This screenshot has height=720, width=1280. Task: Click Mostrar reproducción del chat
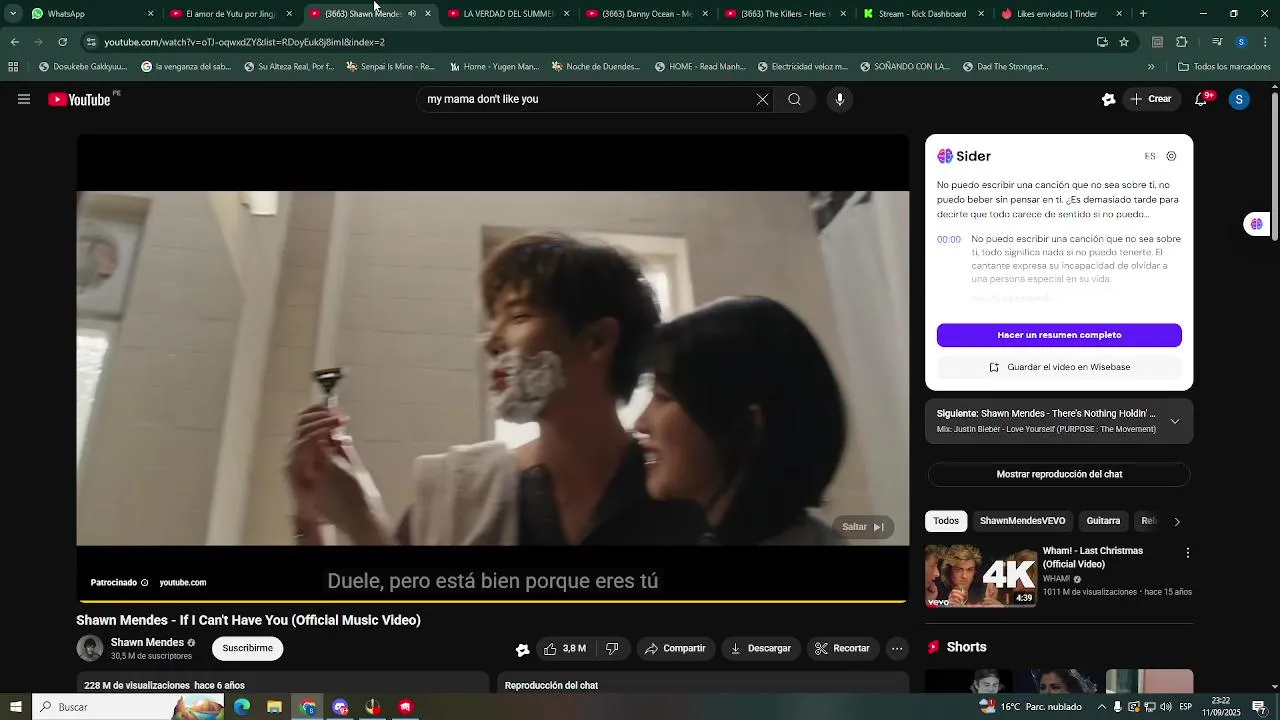[1059, 474]
